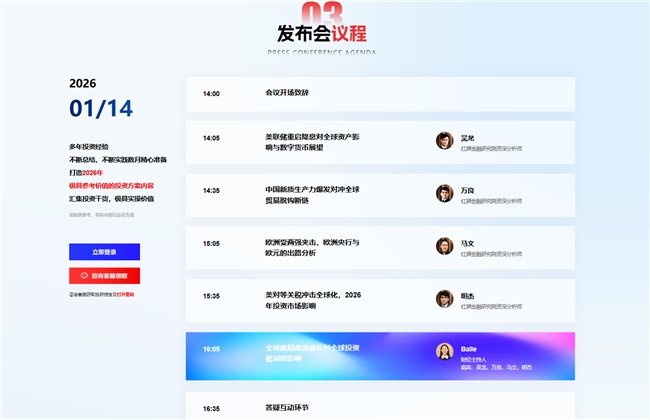Click speaker 马文's avatar photo
Screen dimensions: 650x420
(x=445, y=246)
